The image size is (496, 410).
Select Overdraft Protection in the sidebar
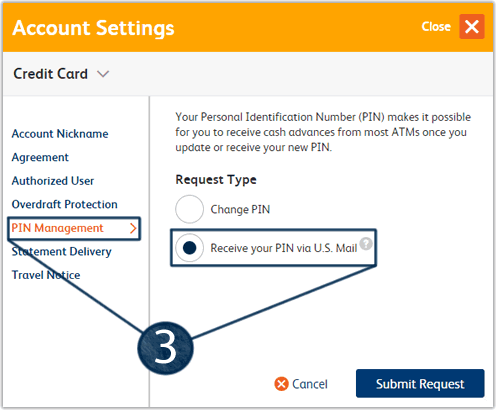pos(64,204)
